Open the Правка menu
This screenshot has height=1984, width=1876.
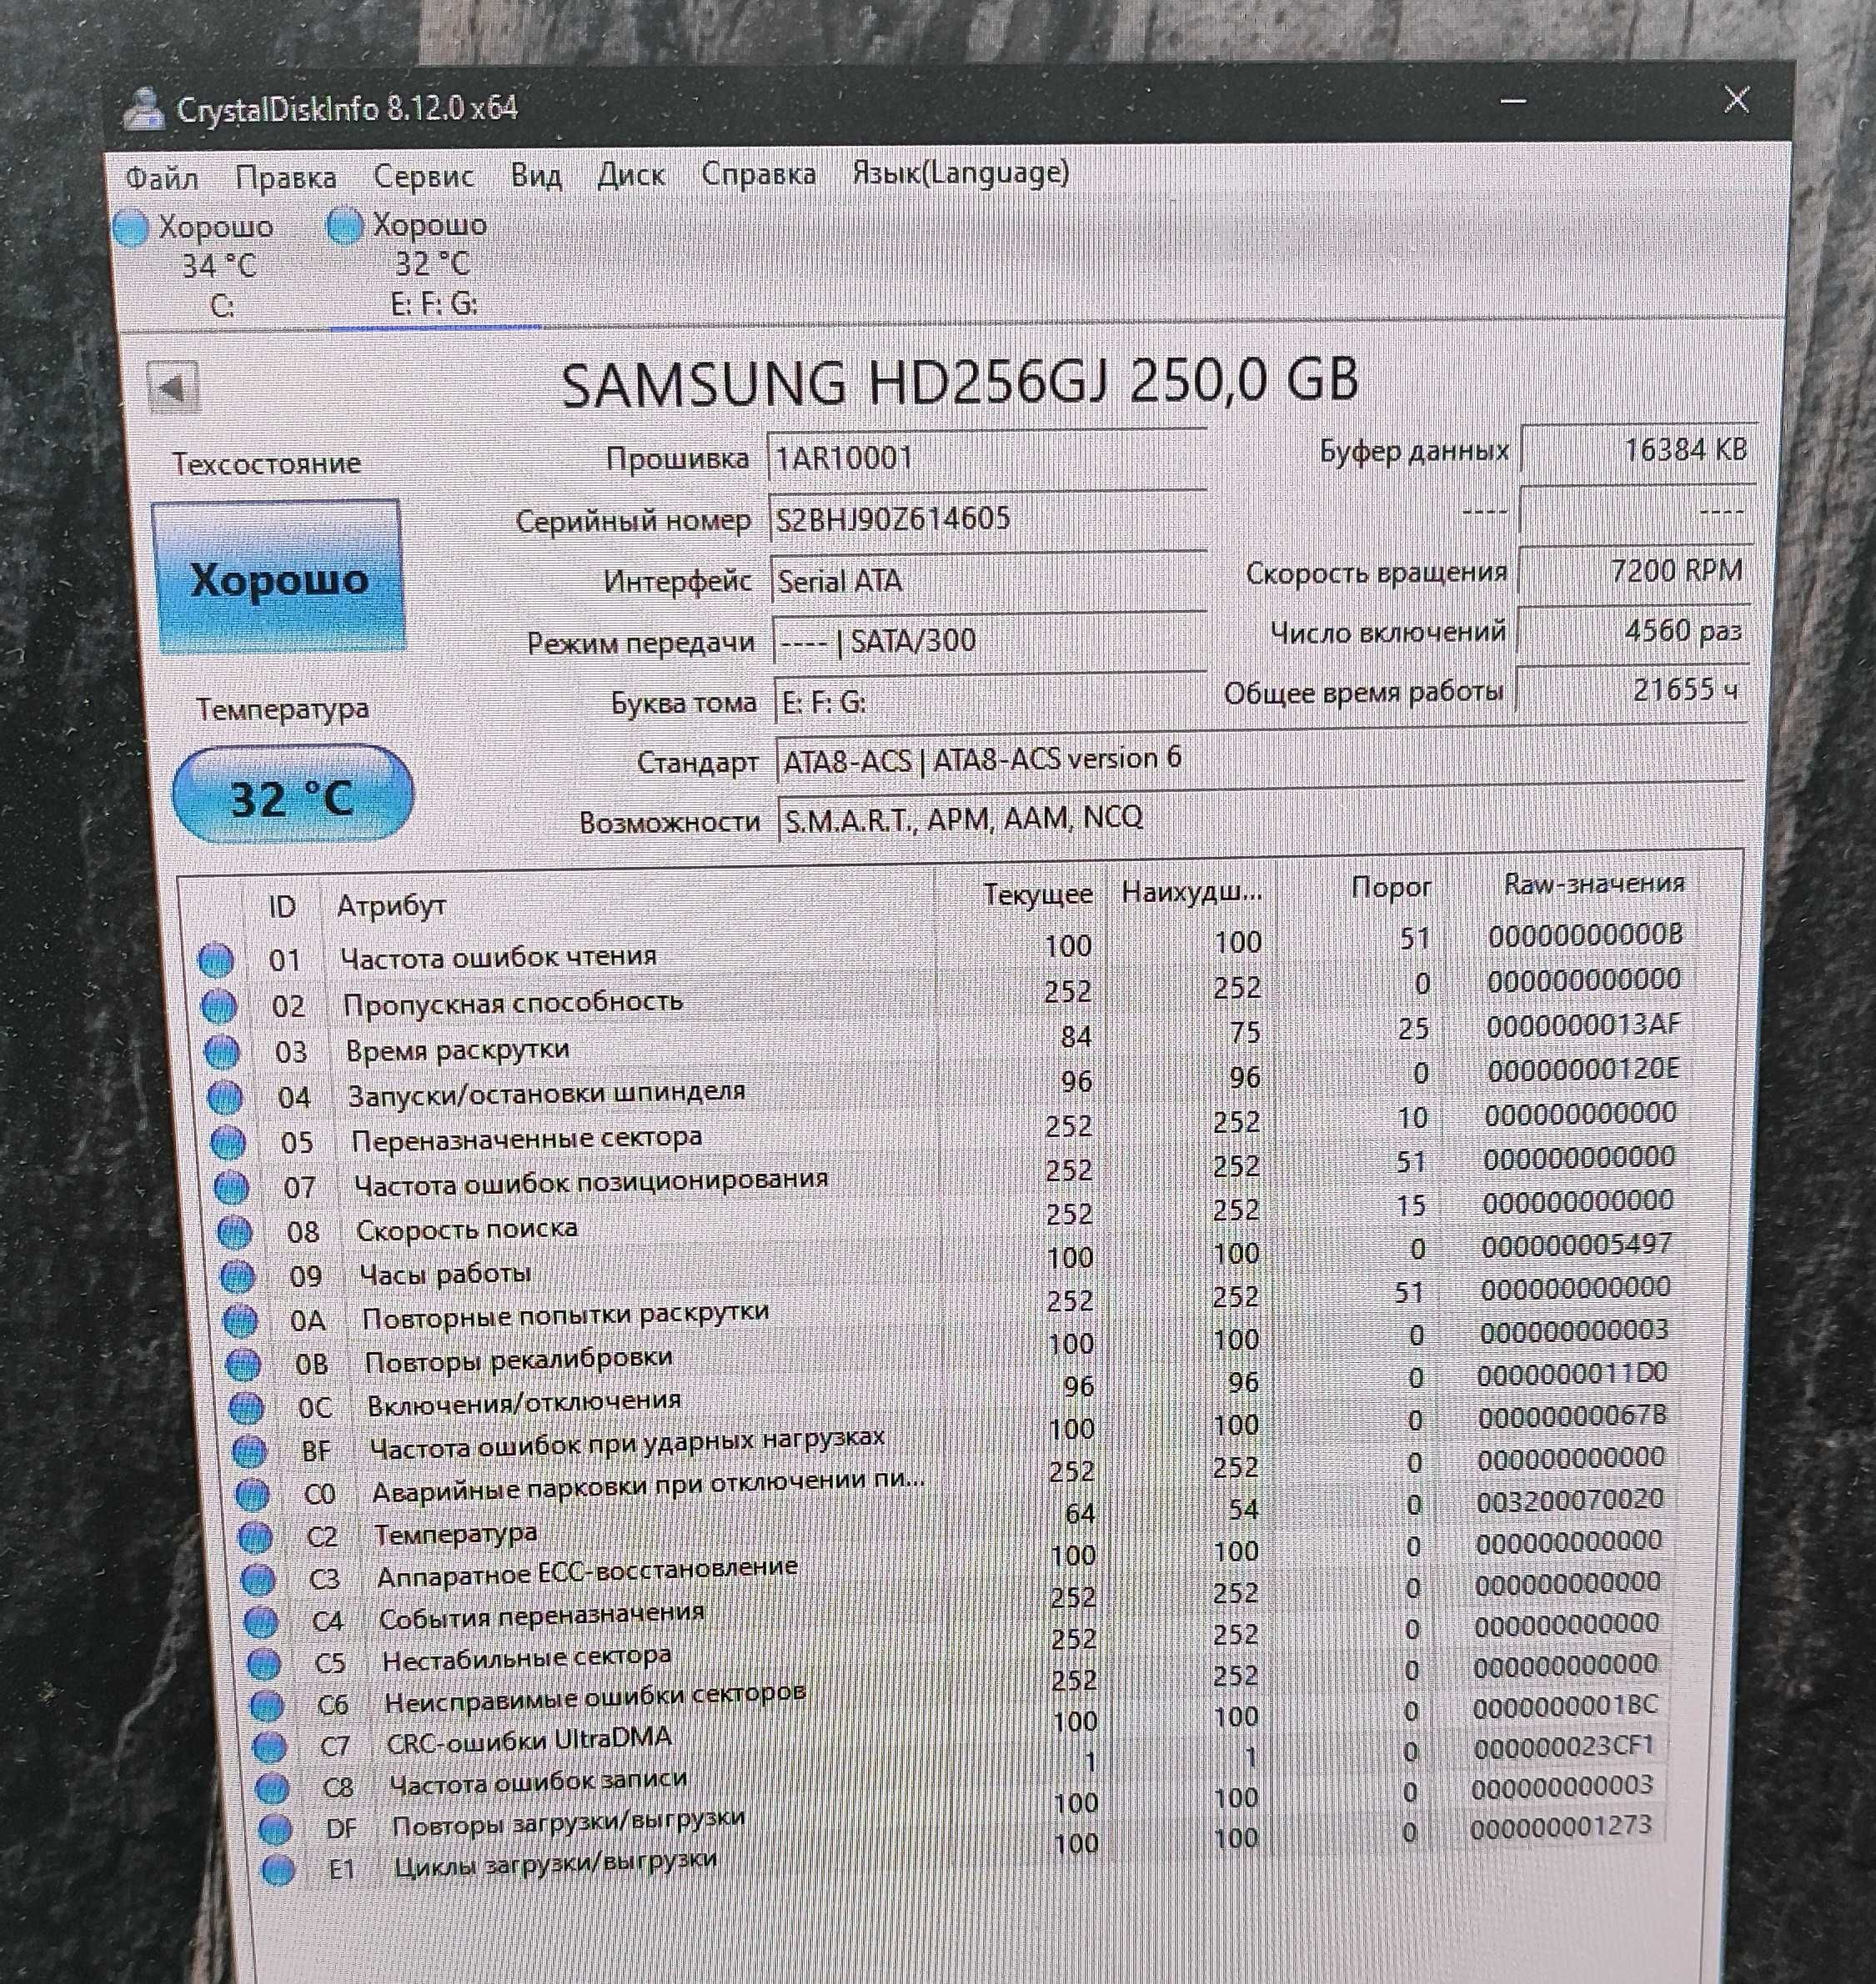tap(285, 178)
